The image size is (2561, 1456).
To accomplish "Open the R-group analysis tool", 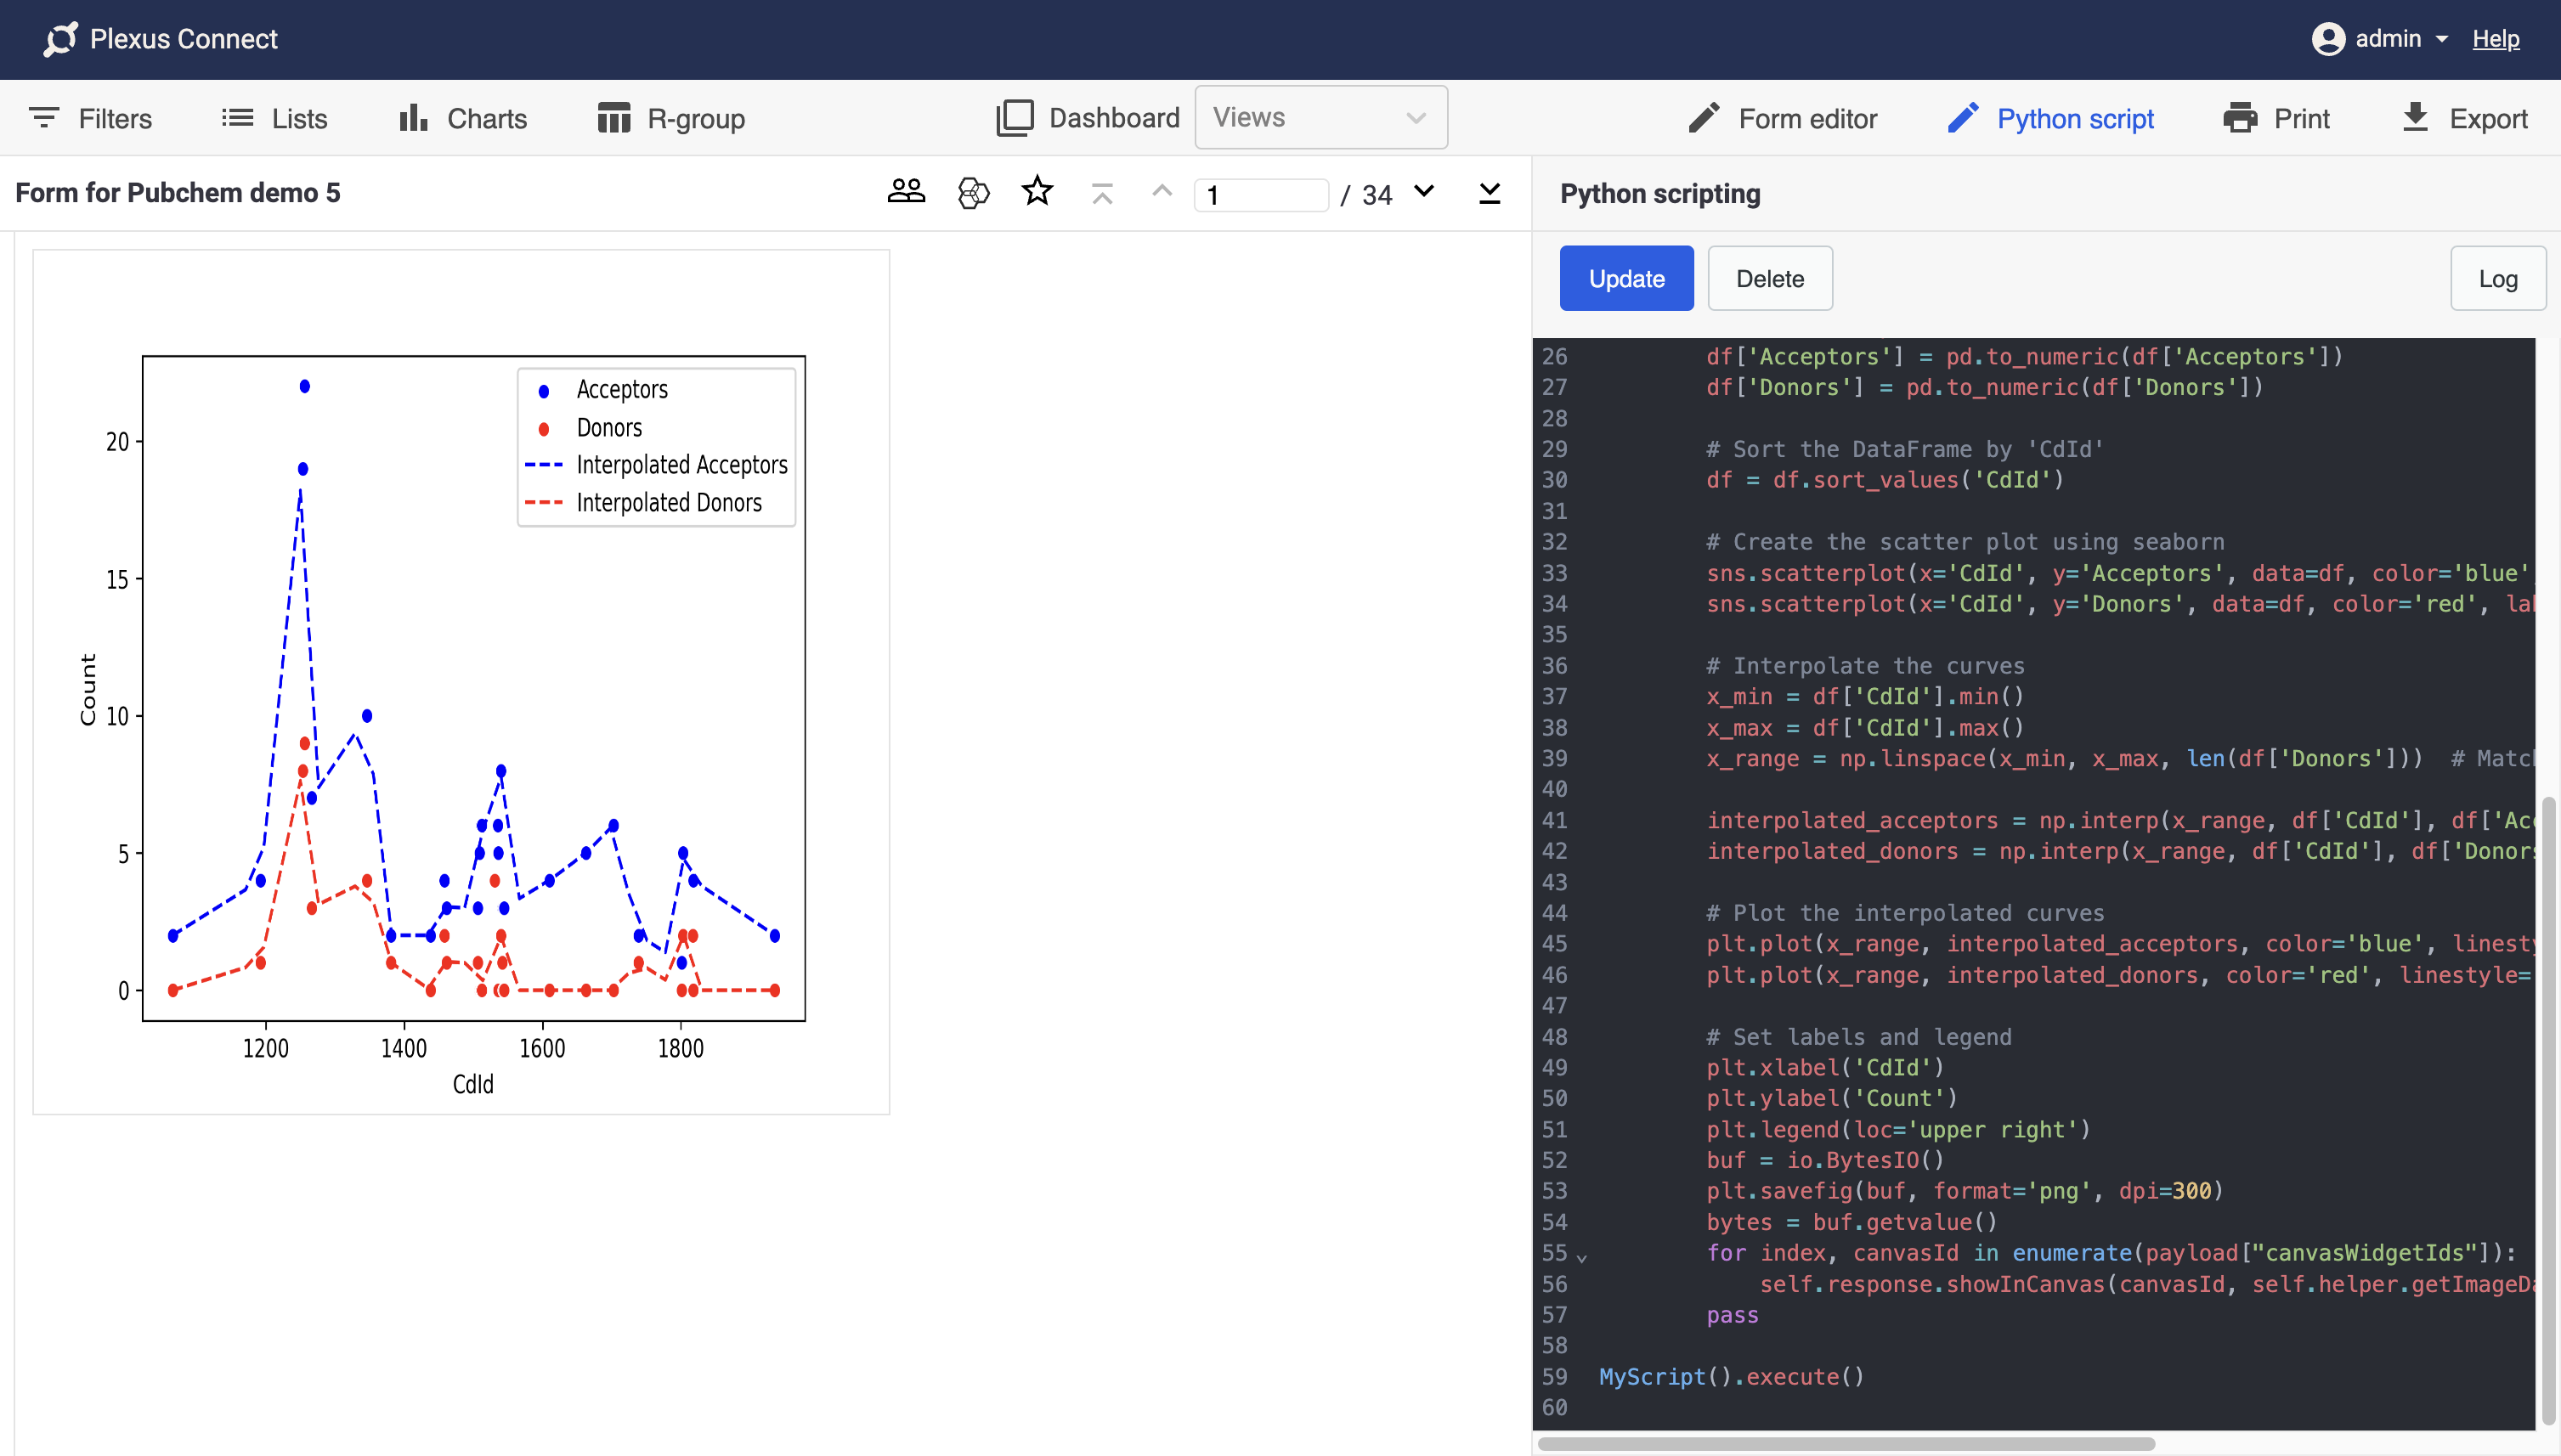I will point(671,118).
